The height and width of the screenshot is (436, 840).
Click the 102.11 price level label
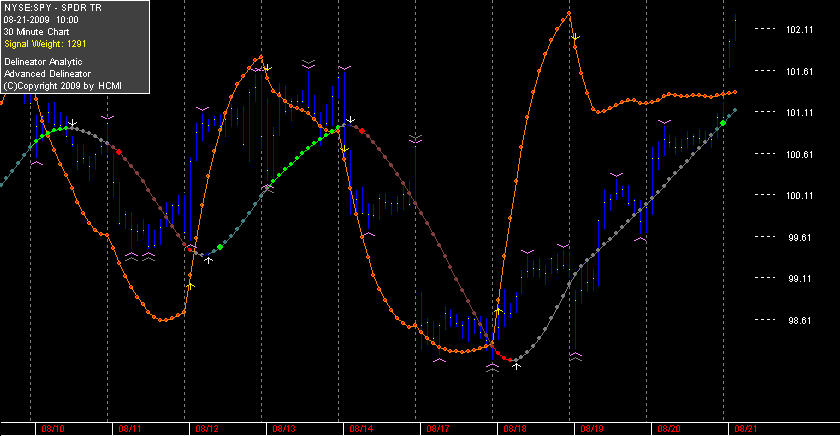click(799, 29)
